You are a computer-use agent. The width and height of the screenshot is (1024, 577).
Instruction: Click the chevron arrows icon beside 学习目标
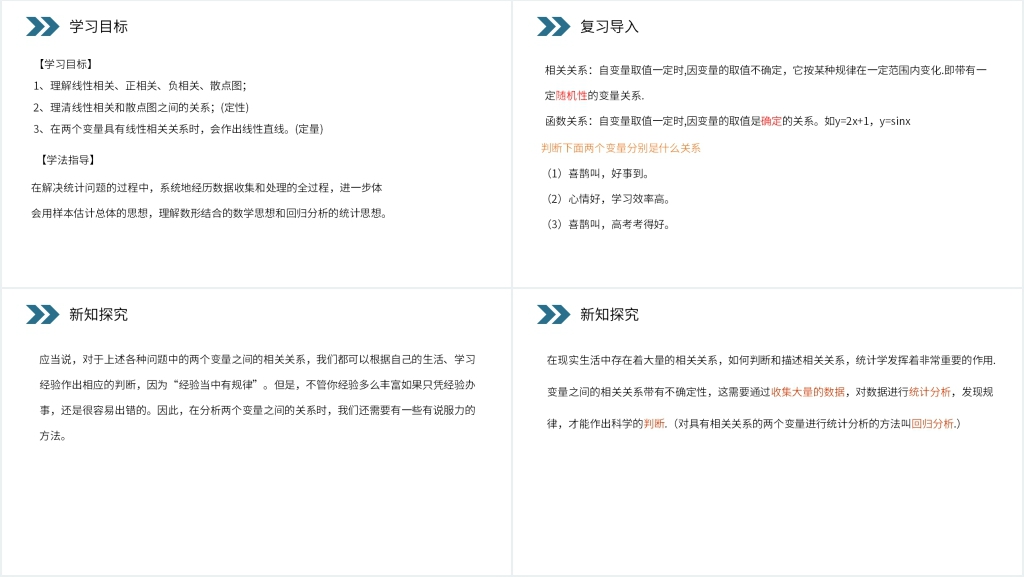[x=42, y=27]
